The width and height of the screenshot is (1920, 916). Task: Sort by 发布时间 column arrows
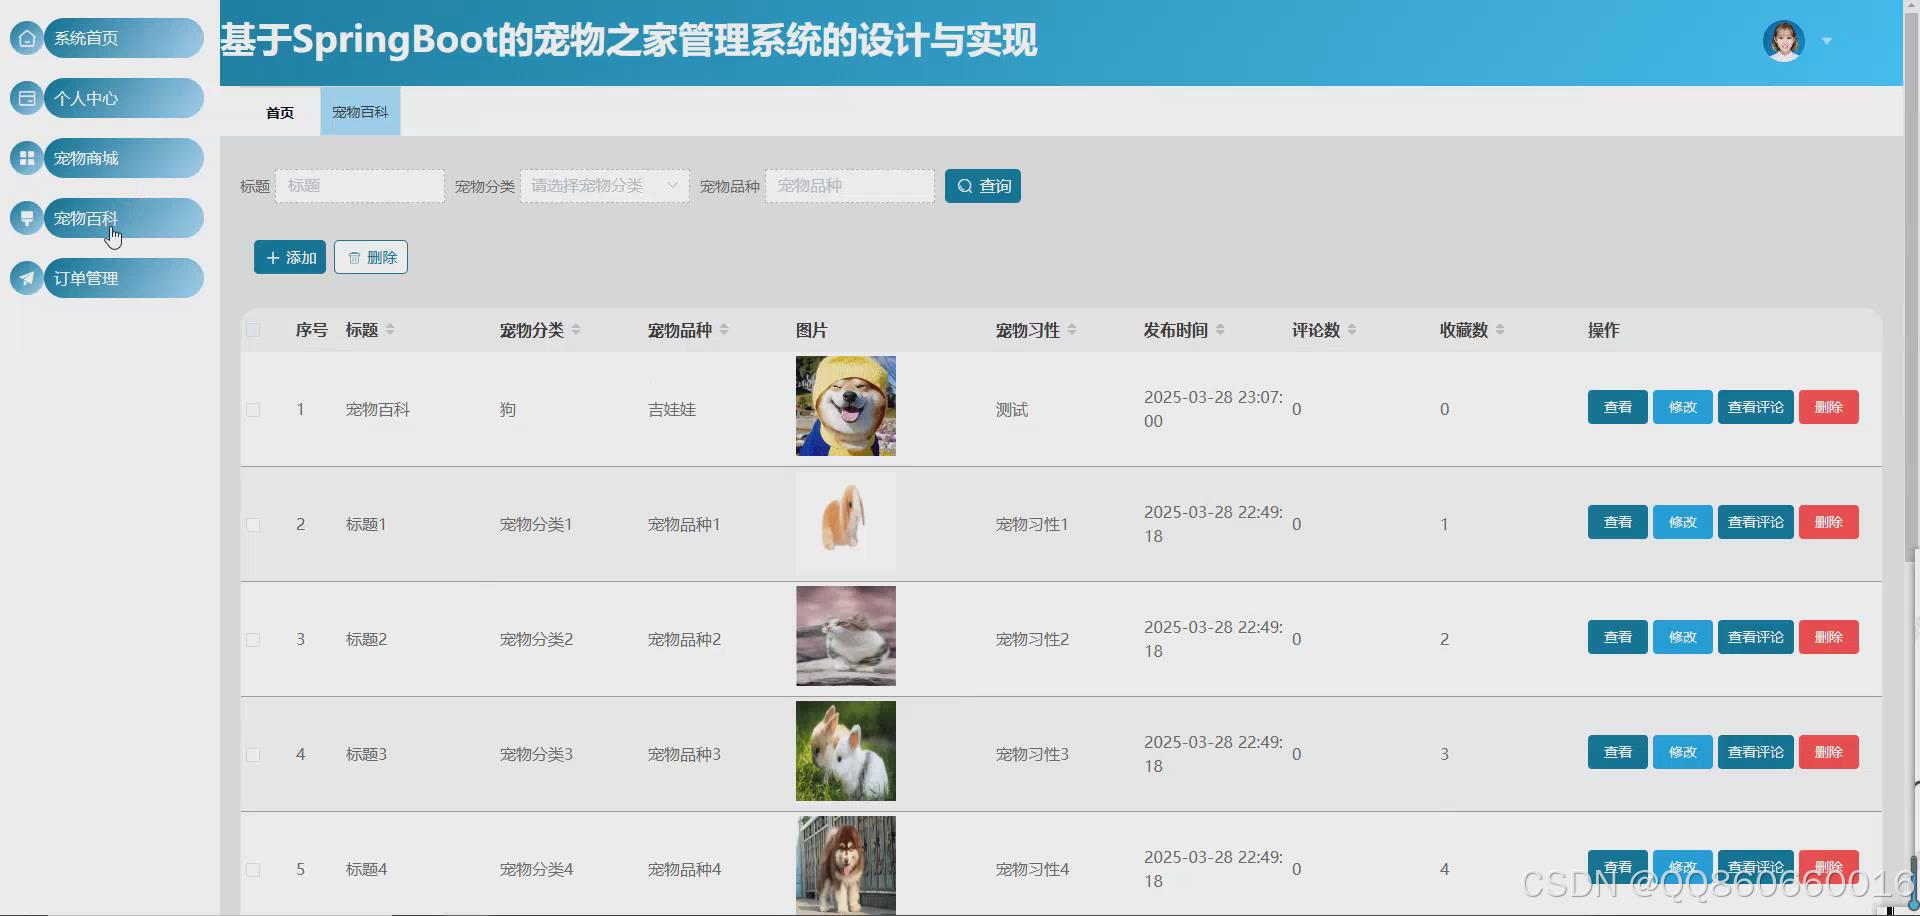coord(1220,330)
